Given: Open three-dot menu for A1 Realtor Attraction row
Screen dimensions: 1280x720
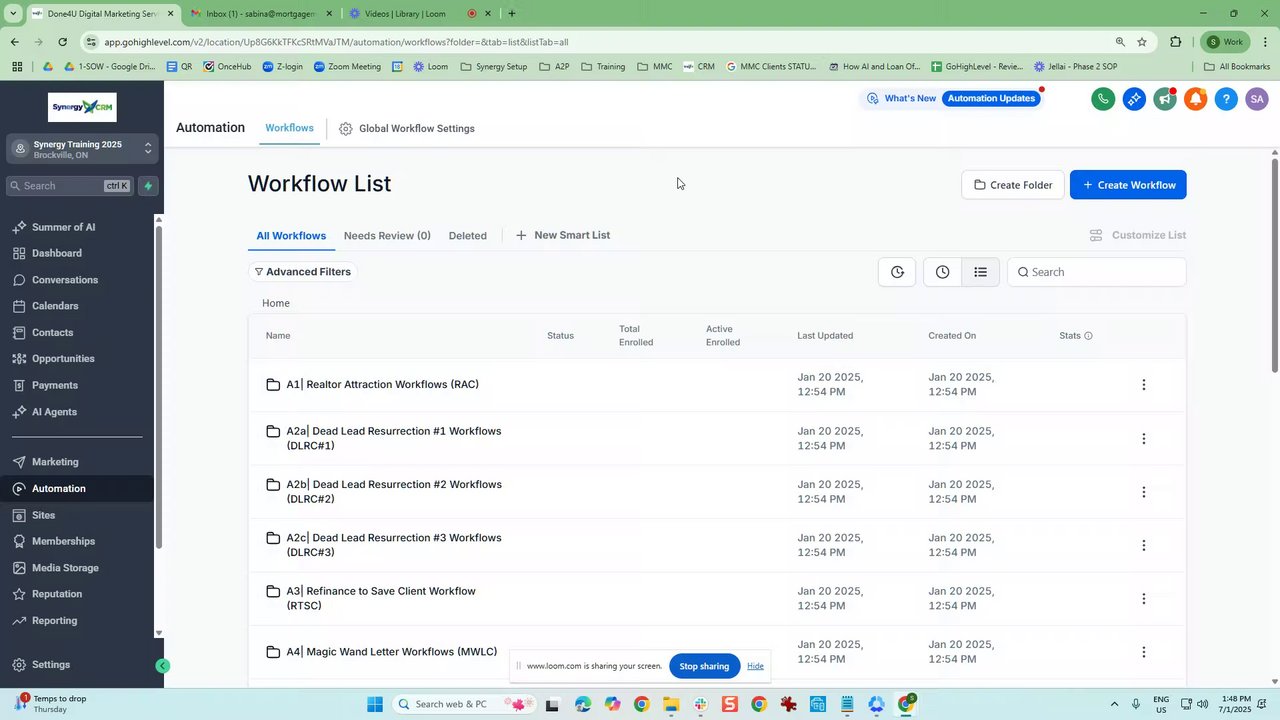Looking at the screenshot, I should [x=1144, y=385].
